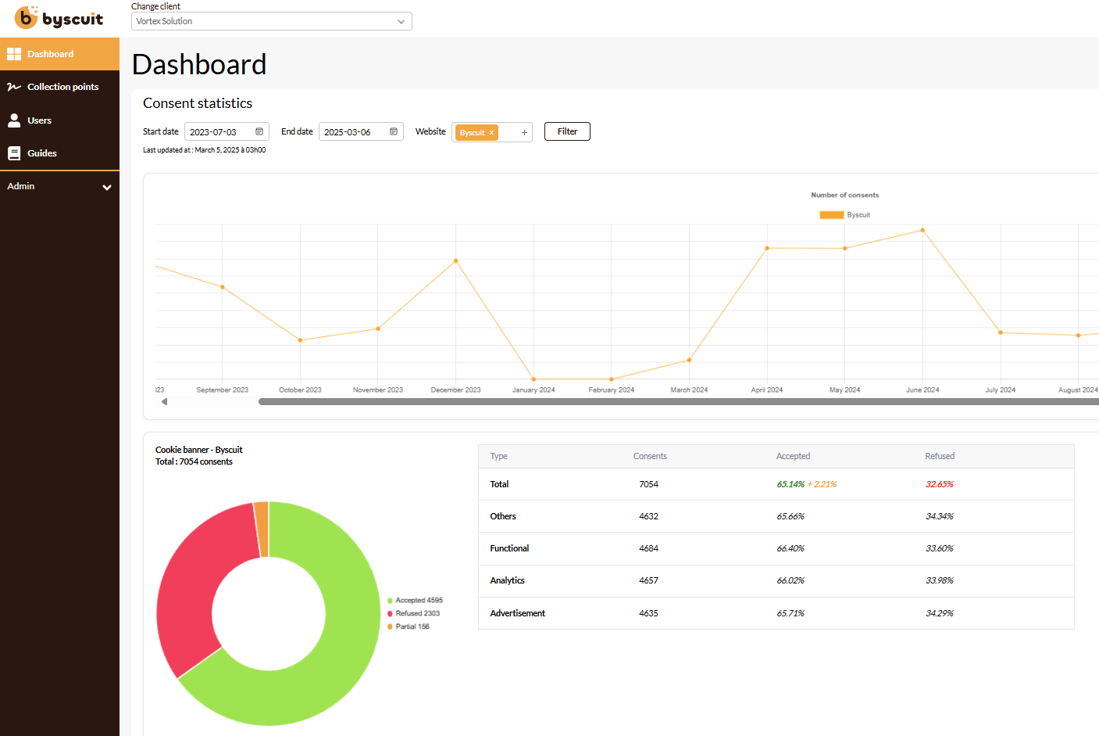Click the Others row label

pos(503,516)
